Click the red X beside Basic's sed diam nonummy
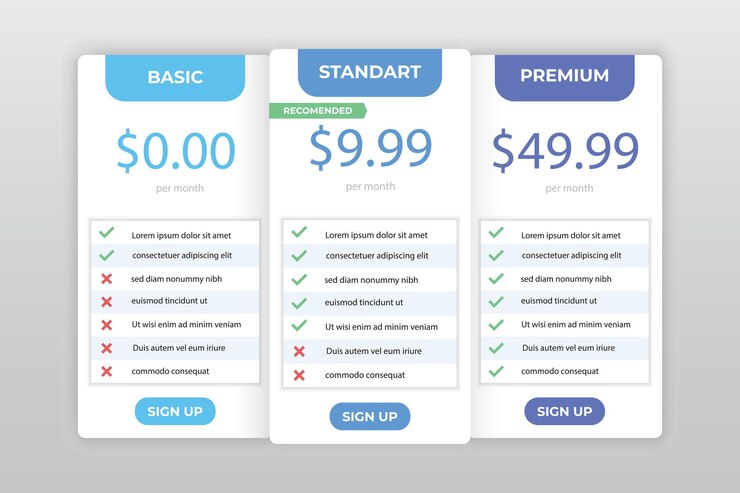Screen dimensions: 740x493 click(107, 279)
